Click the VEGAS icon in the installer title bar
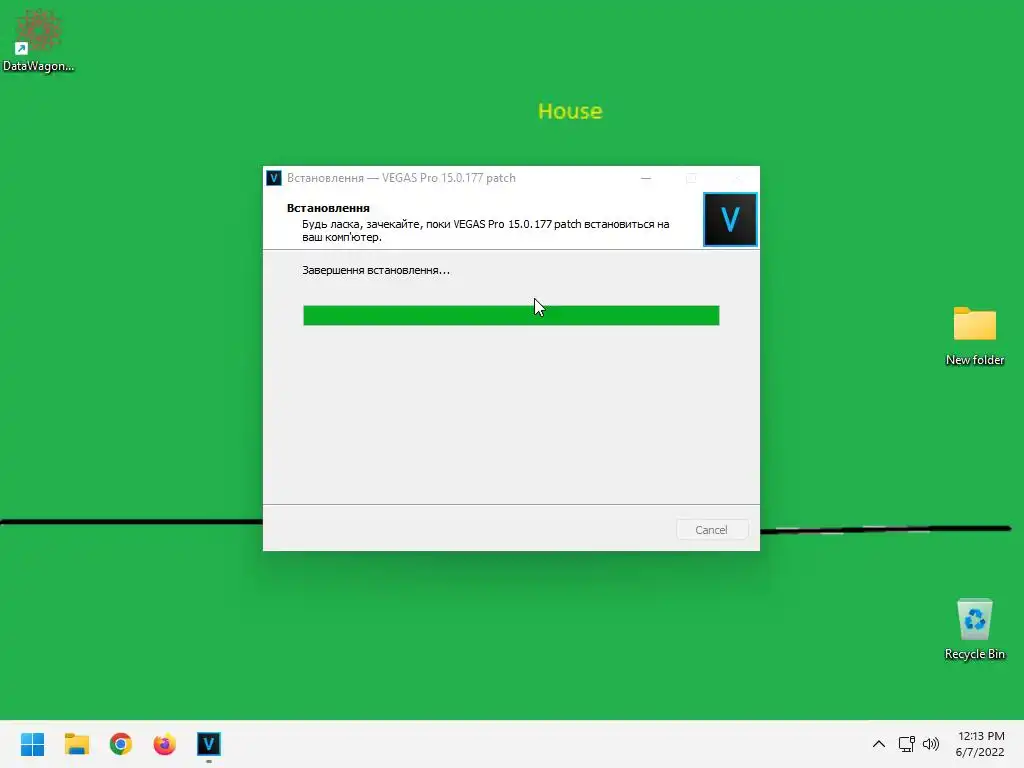 coord(274,178)
